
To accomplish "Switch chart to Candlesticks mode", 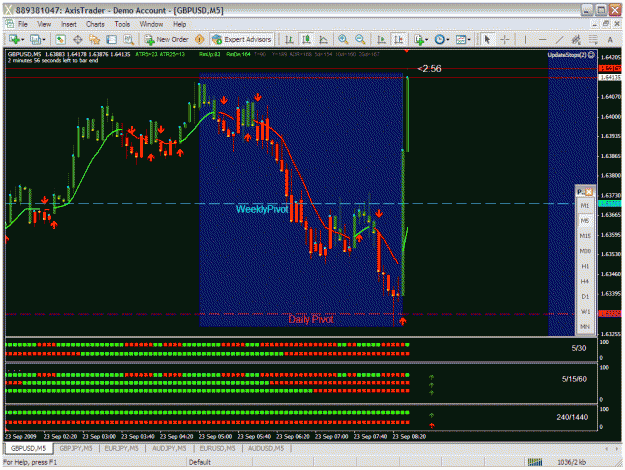I will tap(306, 39).
